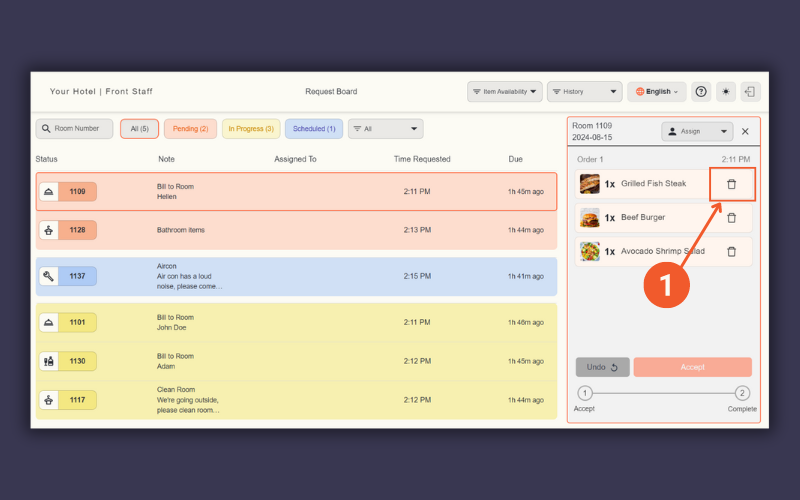Click the logout icon in header
The width and height of the screenshot is (800, 500).
pos(750,92)
